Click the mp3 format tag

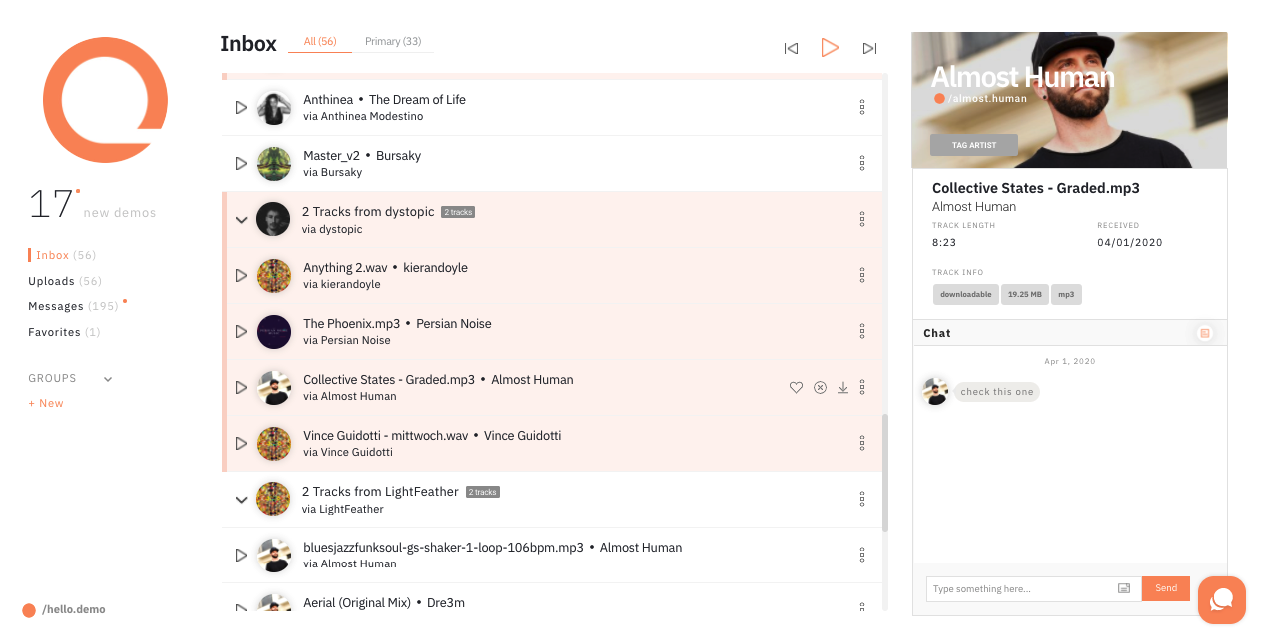(x=1066, y=294)
